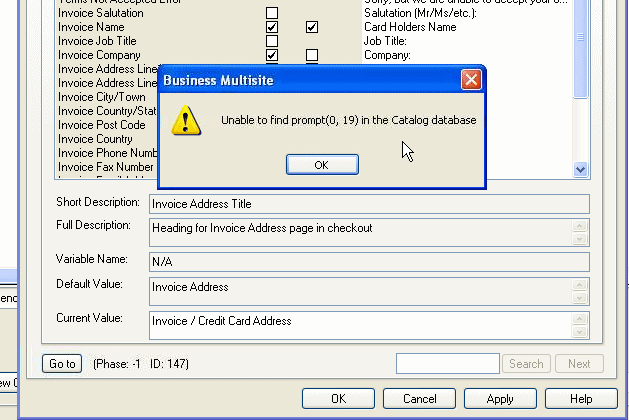Click the Short Description field
629x420 pixels.
point(368,204)
